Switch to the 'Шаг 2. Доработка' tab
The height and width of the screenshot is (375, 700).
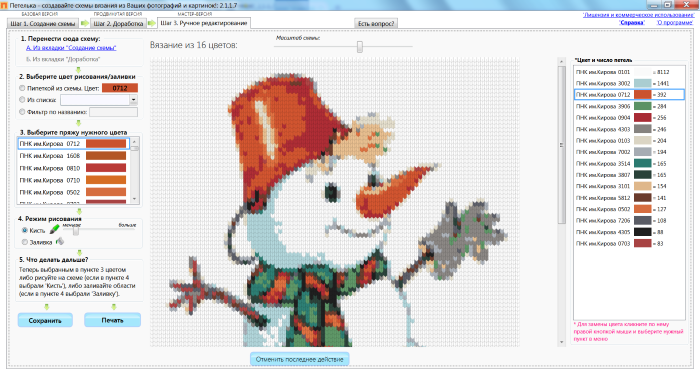pos(118,23)
